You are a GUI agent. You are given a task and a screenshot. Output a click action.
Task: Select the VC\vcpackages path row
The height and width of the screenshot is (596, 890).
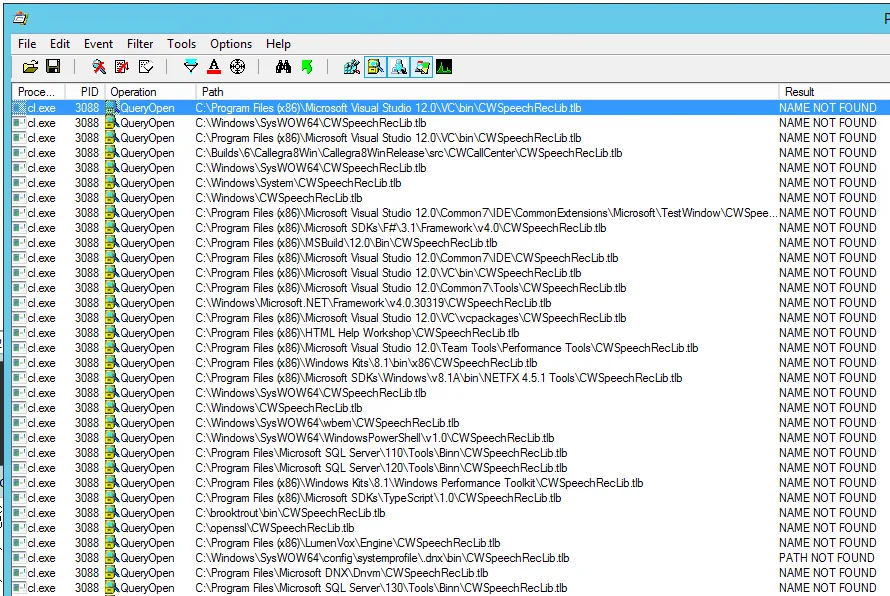[451, 318]
